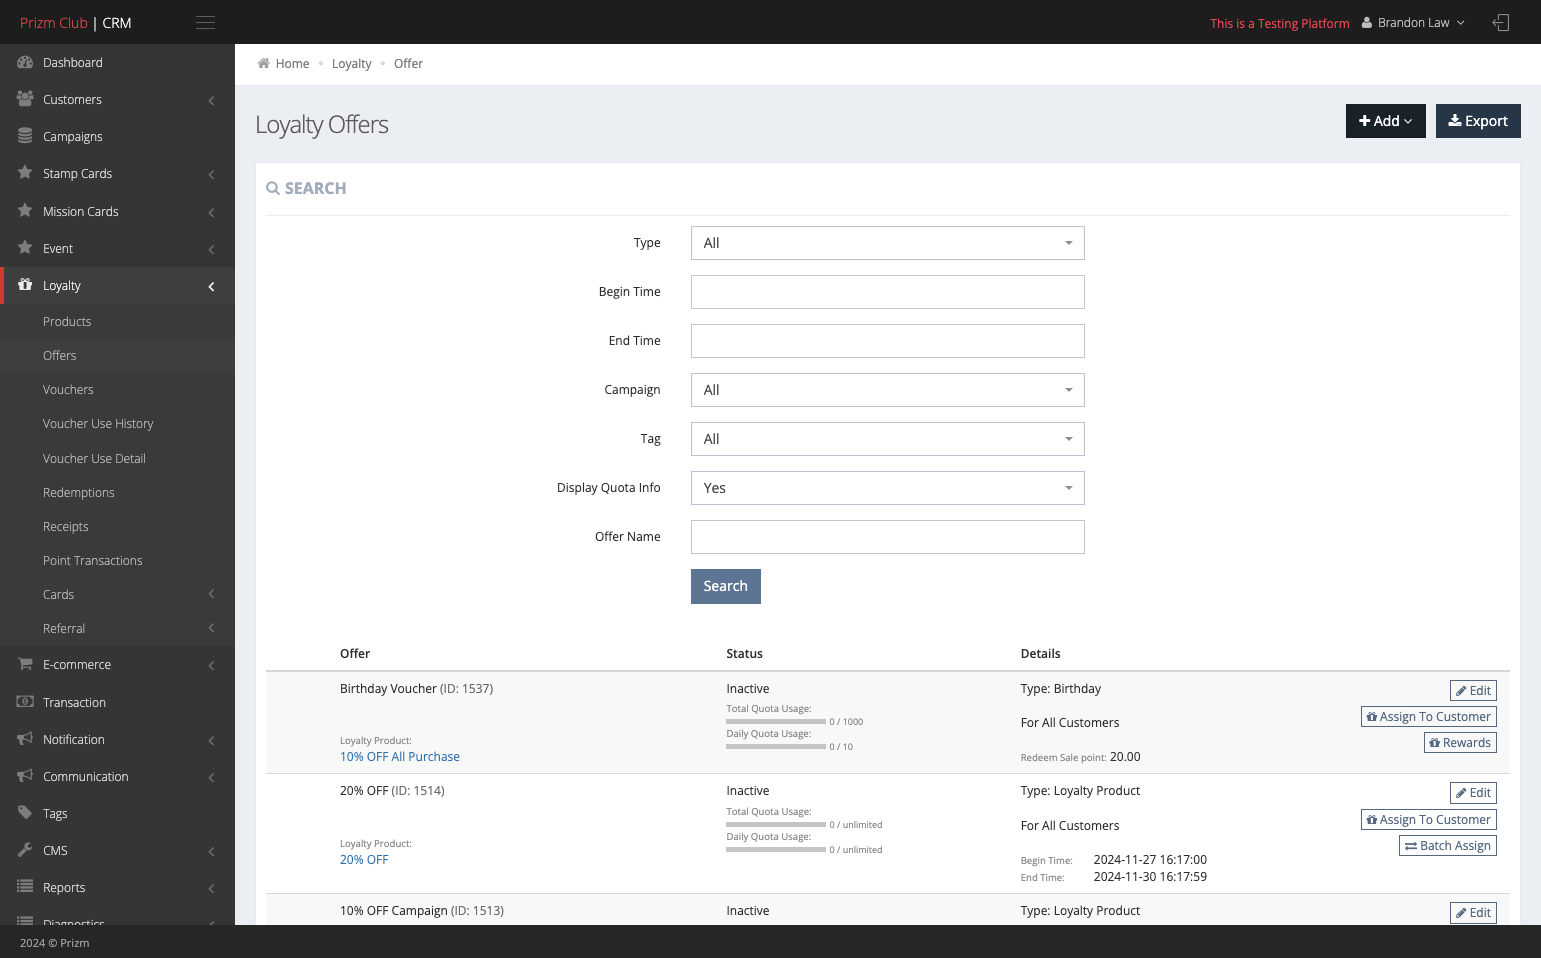Click the Dashboard palette icon
This screenshot has width=1541, height=958.
[25, 62]
